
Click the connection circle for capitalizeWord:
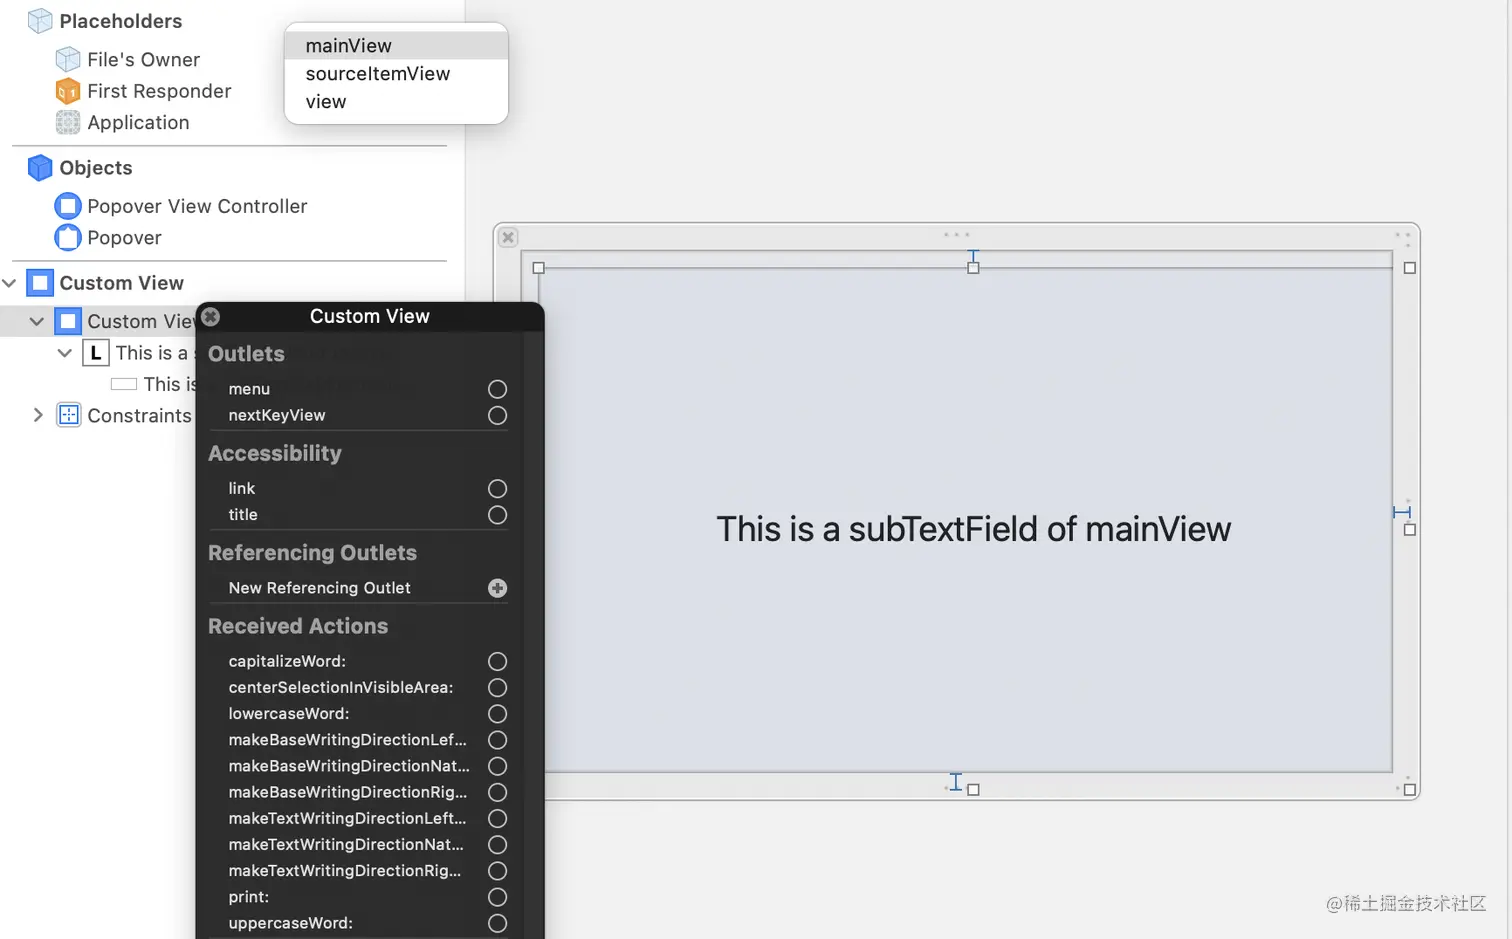coord(497,662)
